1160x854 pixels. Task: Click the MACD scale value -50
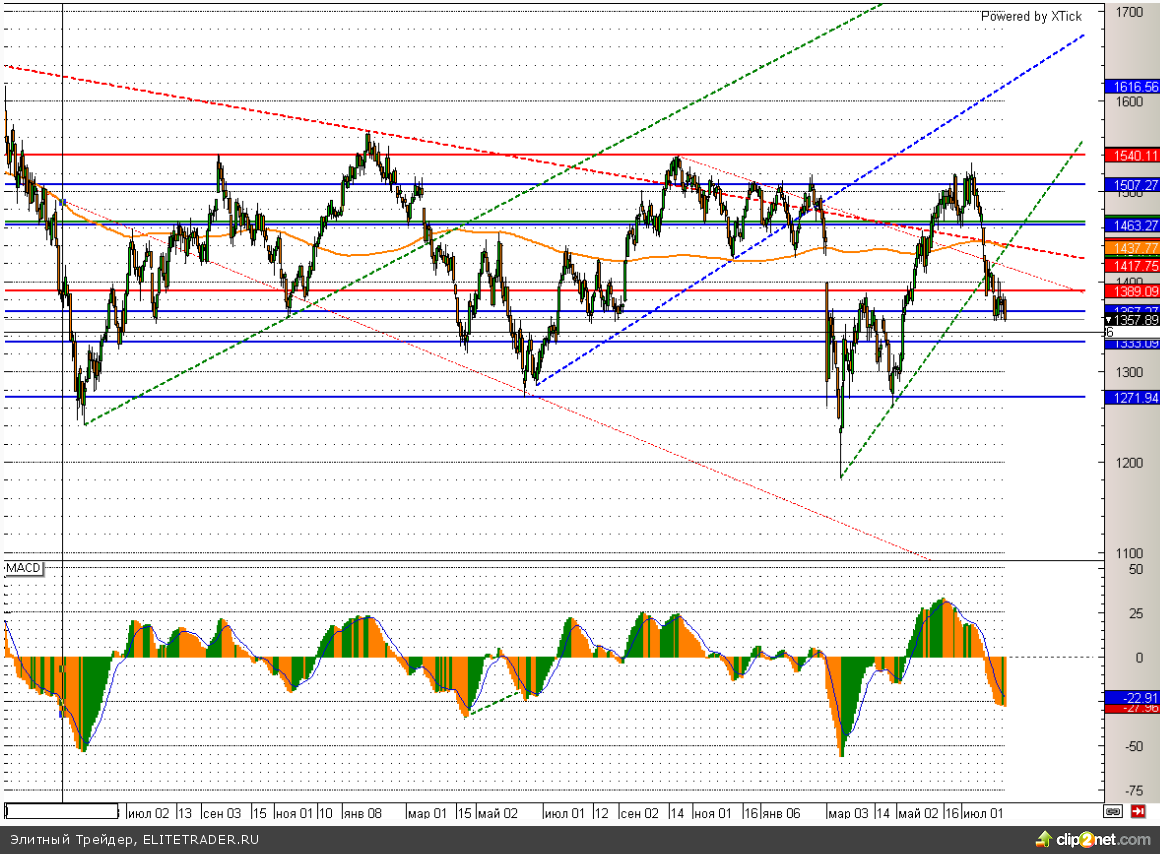coord(1133,747)
